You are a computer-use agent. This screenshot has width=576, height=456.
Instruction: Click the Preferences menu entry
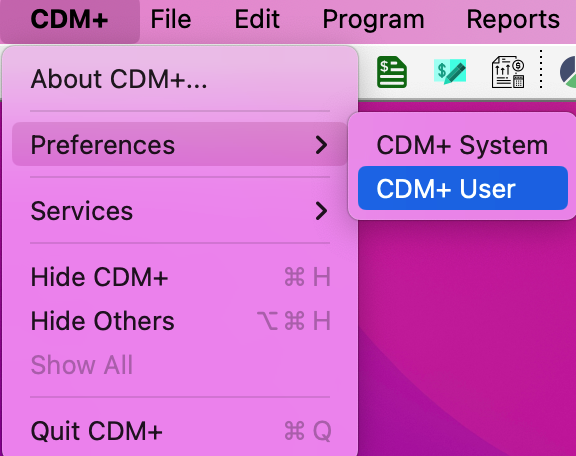[x=180, y=144]
